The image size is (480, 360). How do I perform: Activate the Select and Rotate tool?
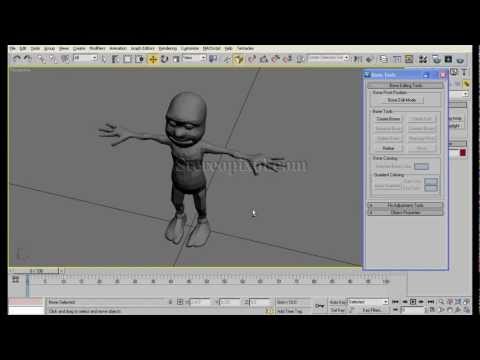click(x=165, y=59)
